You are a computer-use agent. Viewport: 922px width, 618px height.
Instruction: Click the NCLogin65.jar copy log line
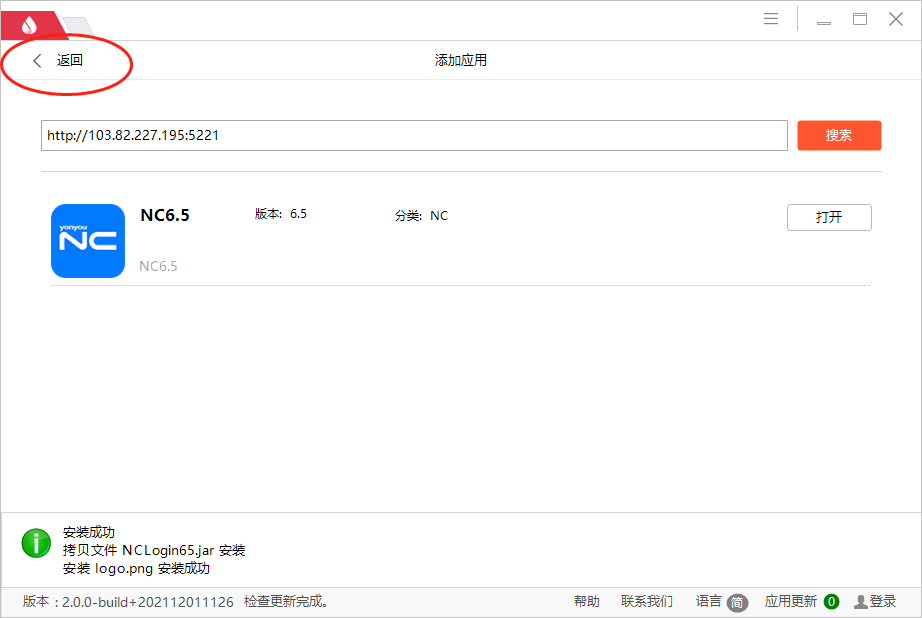coord(154,550)
